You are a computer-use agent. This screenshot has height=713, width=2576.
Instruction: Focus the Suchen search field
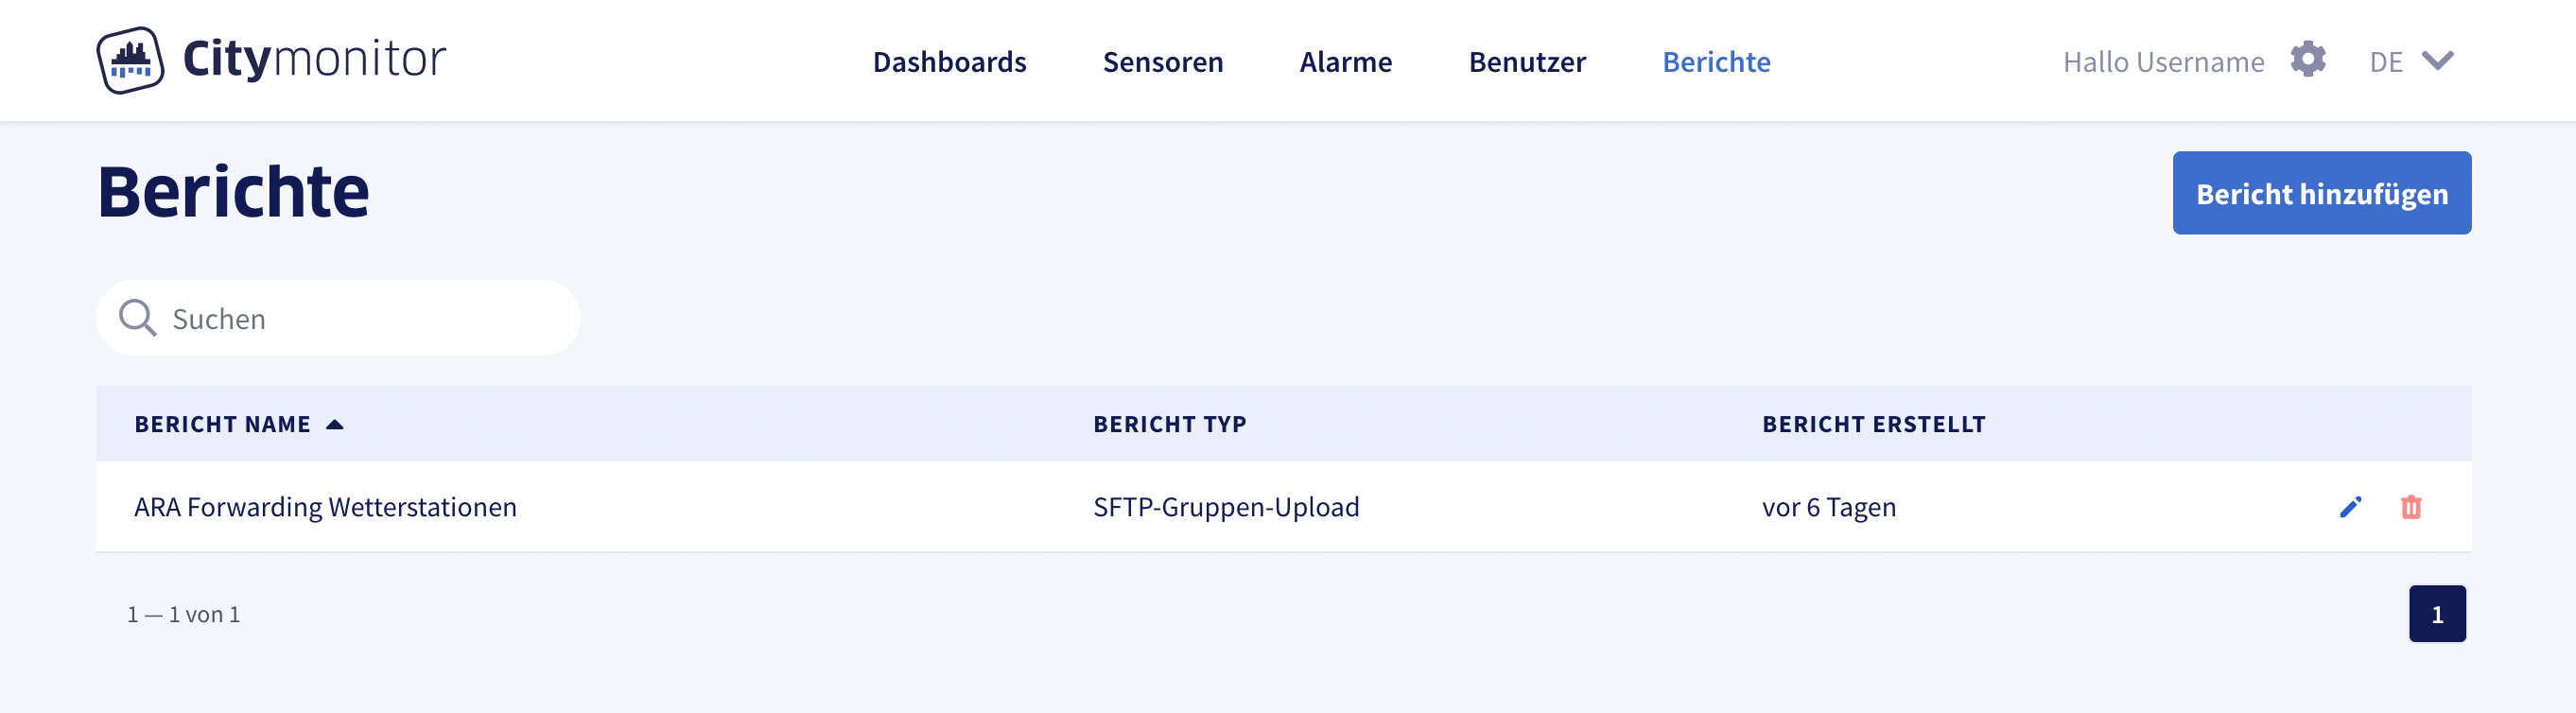pos(360,319)
